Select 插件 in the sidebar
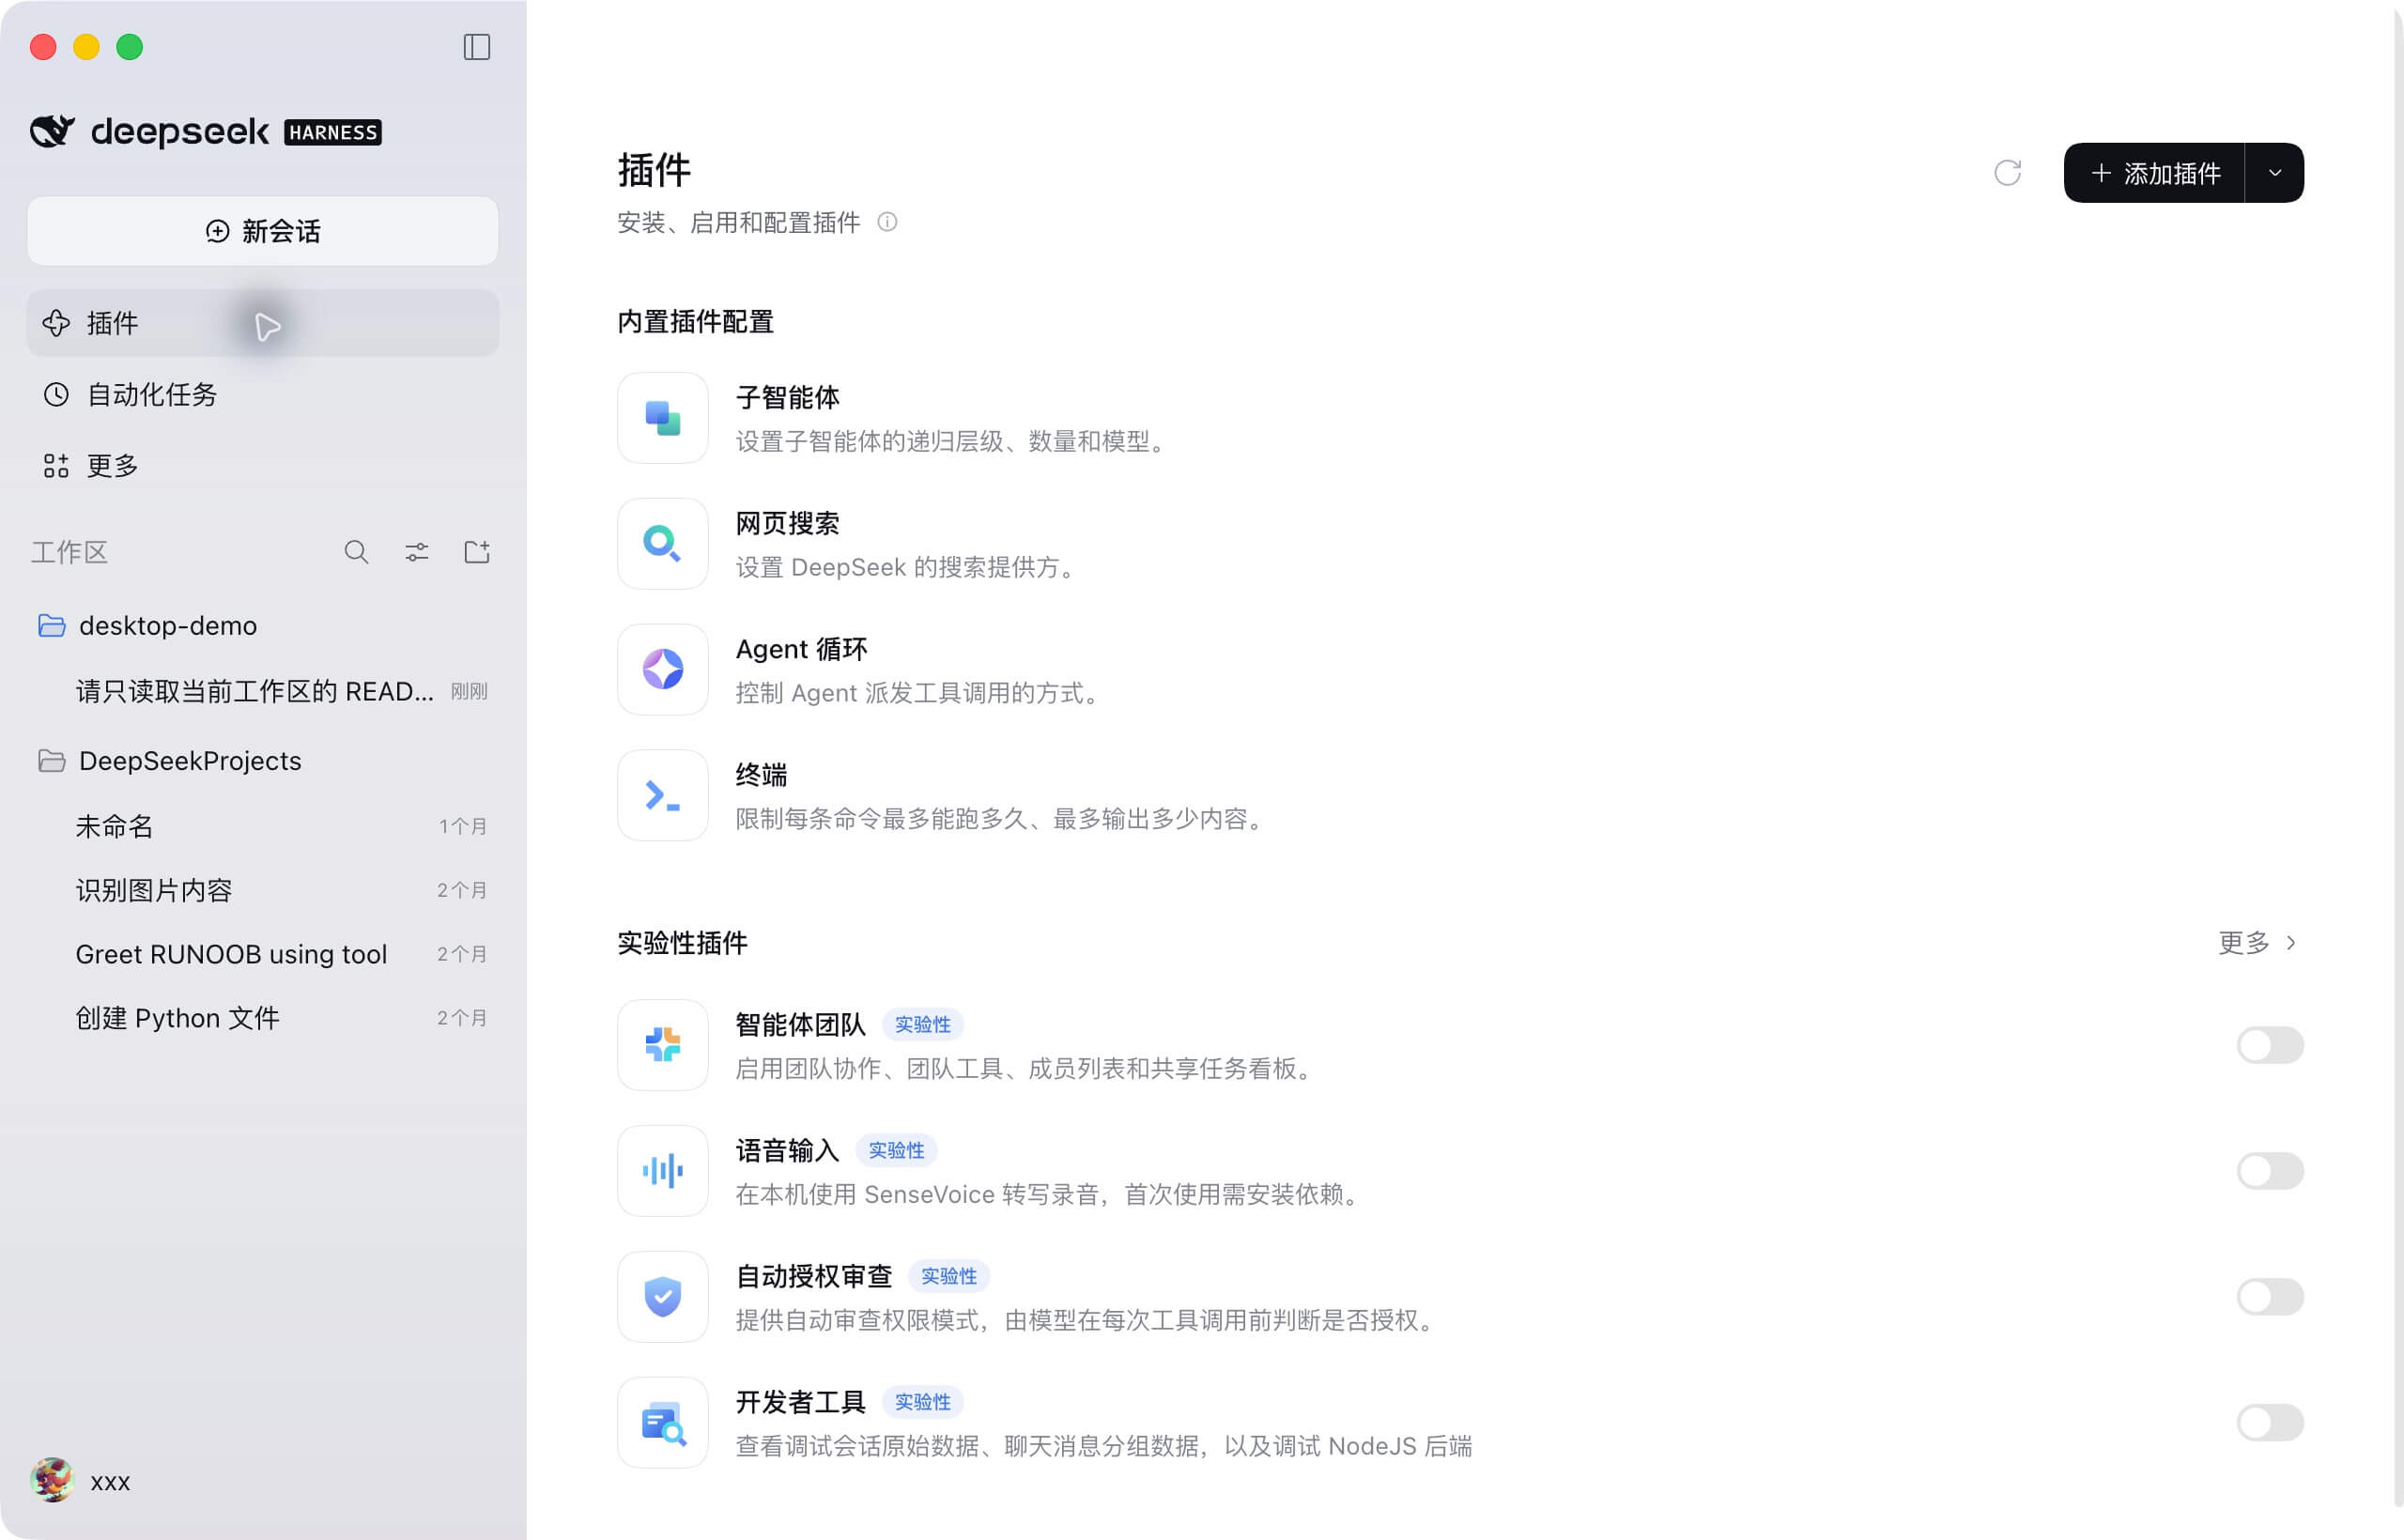 click(263, 323)
